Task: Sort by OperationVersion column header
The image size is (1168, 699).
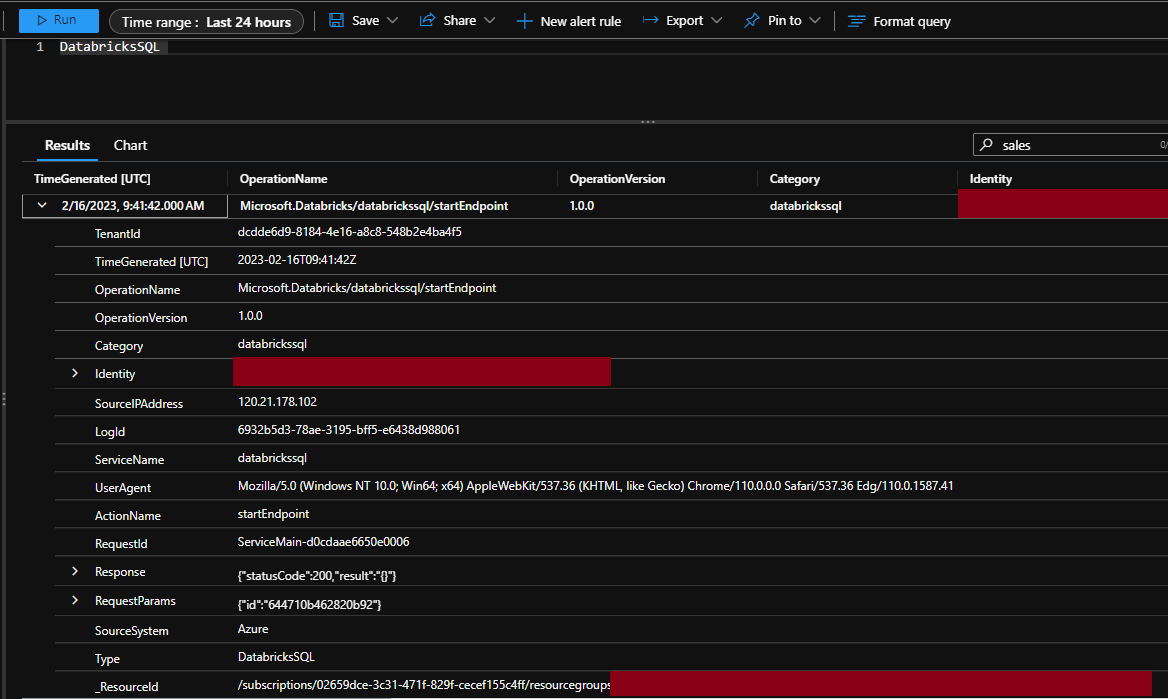Action: pyautogui.click(x=618, y=179)
